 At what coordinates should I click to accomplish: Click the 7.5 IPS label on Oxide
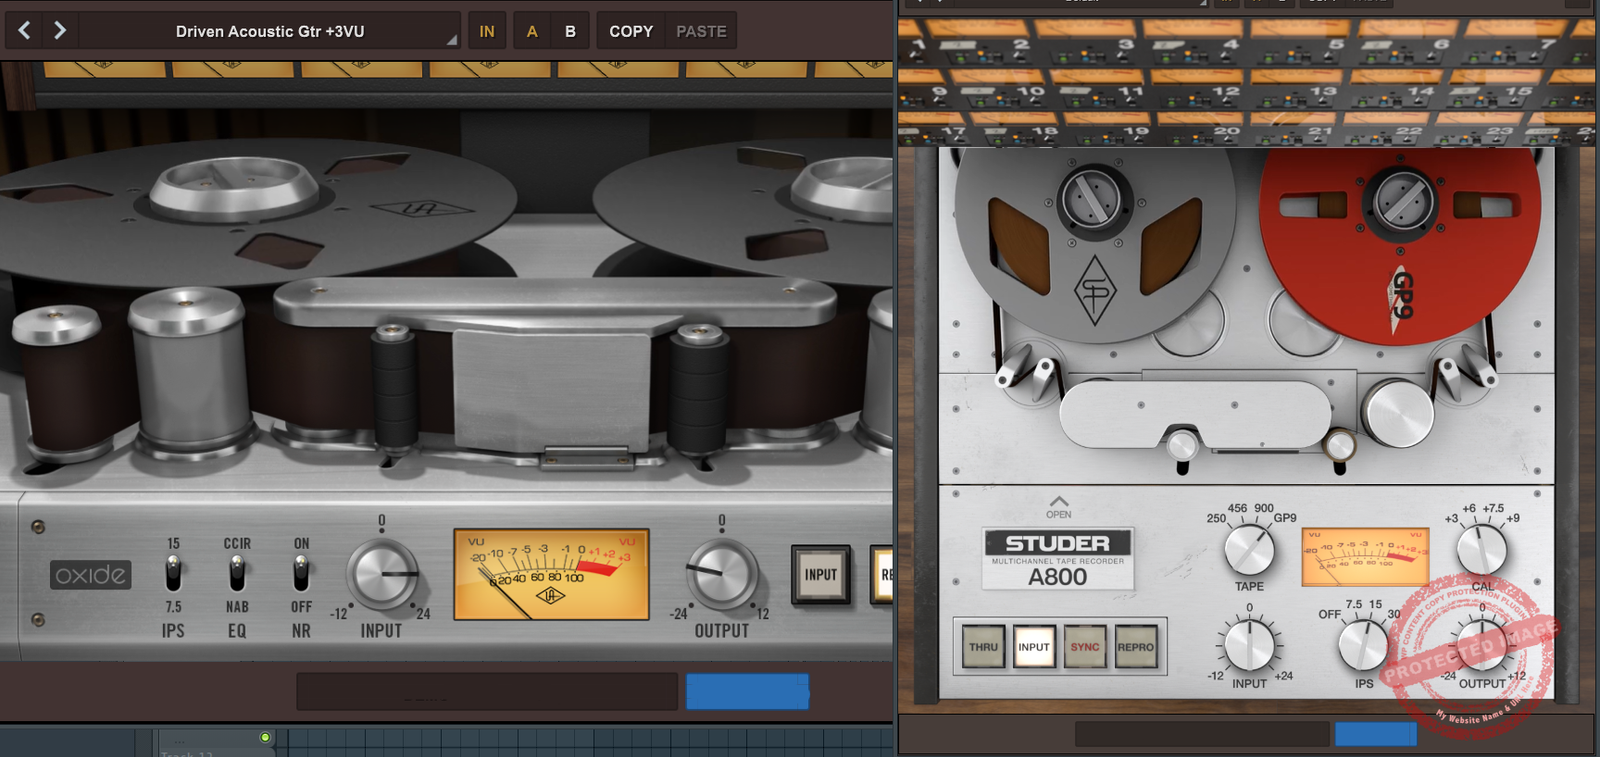coord(173,607)
